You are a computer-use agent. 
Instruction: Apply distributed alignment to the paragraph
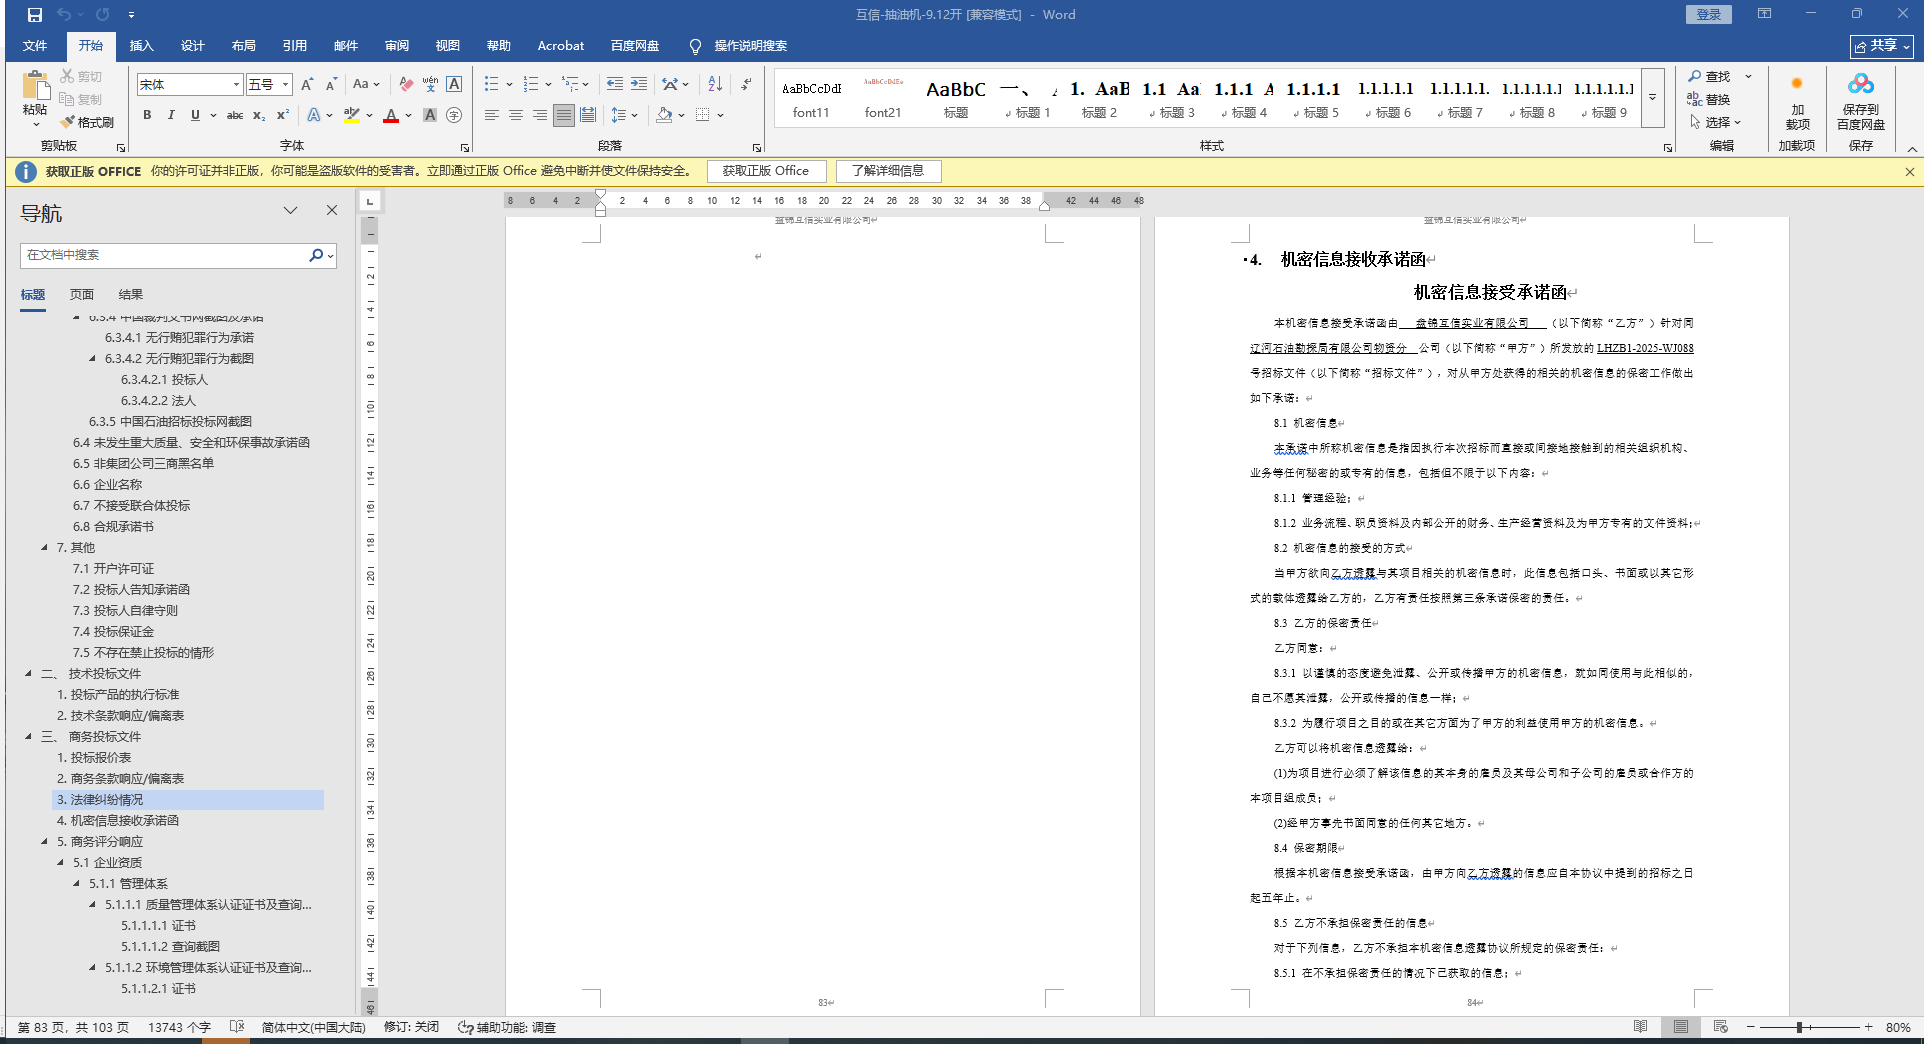[x=588, y=115]
